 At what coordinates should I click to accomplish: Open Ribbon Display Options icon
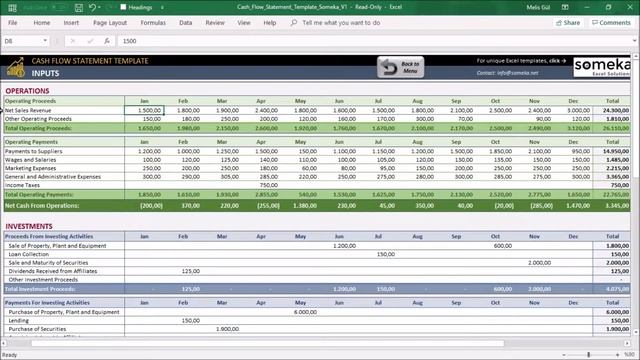565,7
